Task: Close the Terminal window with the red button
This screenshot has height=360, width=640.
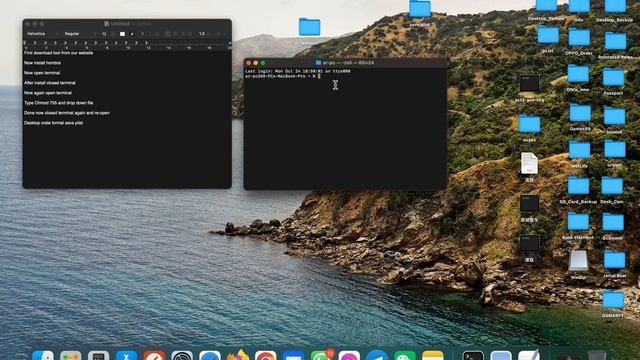Action: coord(249,63)
